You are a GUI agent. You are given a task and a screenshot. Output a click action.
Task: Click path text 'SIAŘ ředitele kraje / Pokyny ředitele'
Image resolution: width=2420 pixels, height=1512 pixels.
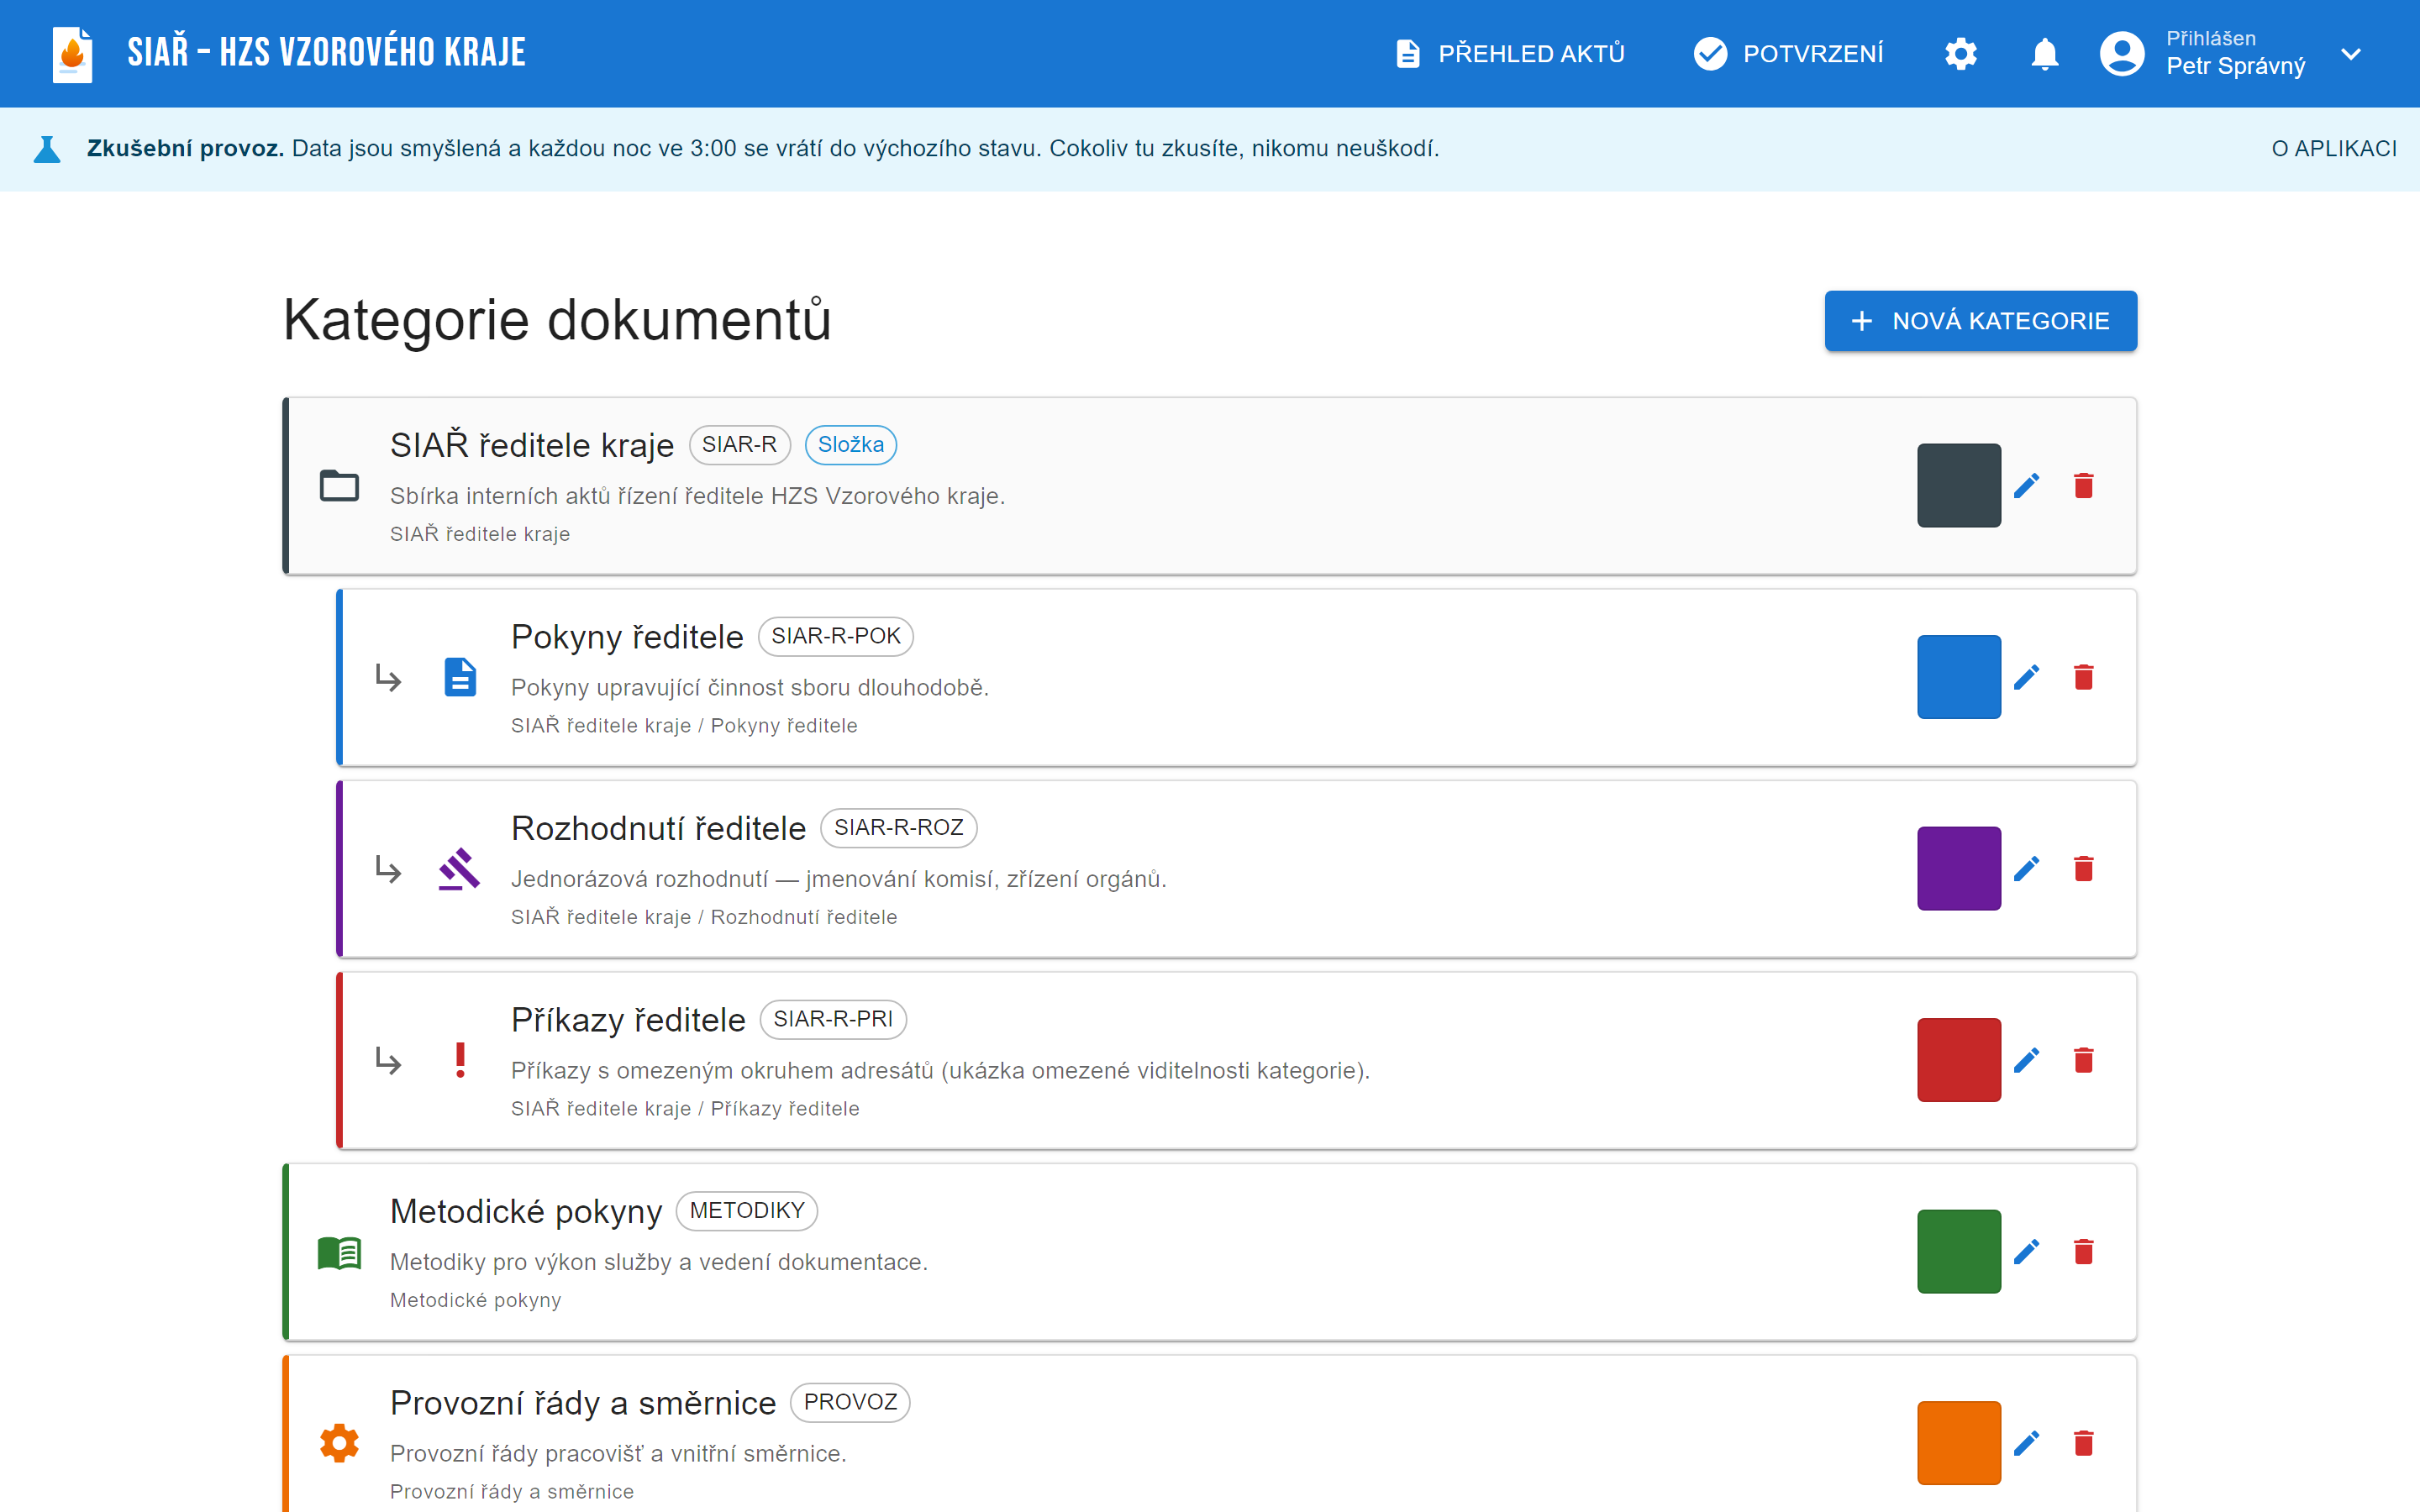coord(684,726)
